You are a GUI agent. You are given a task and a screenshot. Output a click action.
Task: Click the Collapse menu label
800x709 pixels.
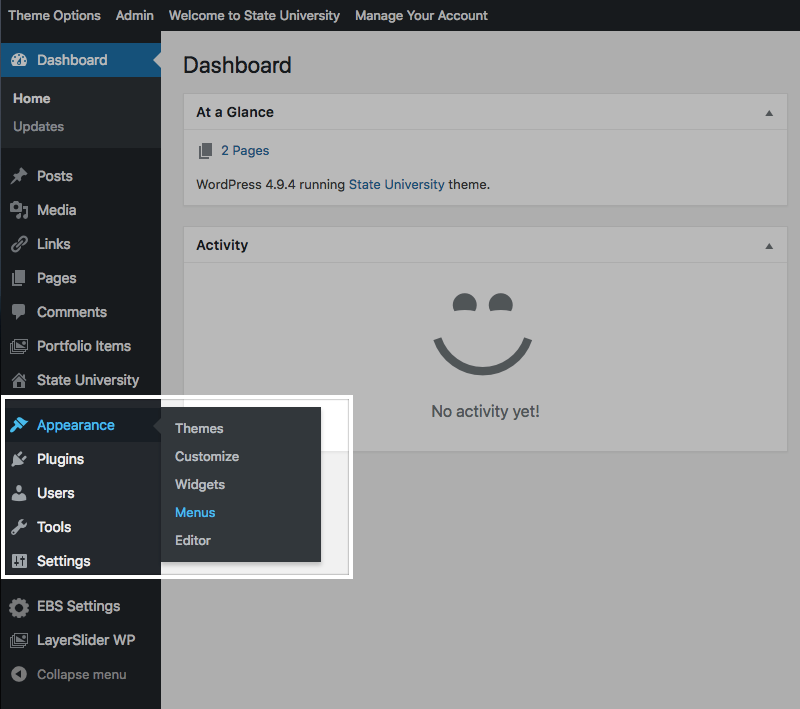click(81, 674)
